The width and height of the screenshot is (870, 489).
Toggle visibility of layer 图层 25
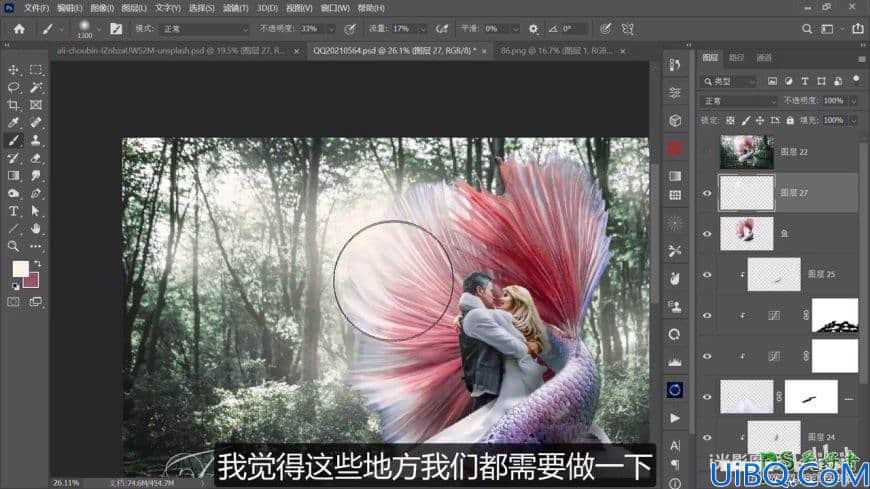point(707,274)
